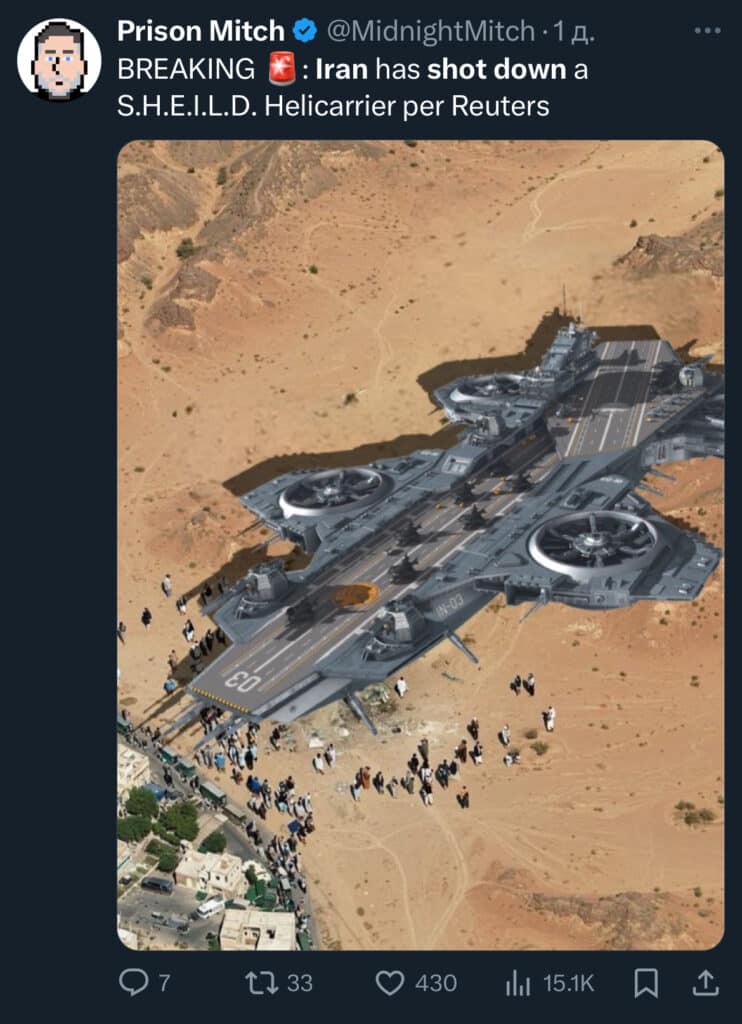
Task: Visit the @MidnightMitch handle
Action: (430, 31)
